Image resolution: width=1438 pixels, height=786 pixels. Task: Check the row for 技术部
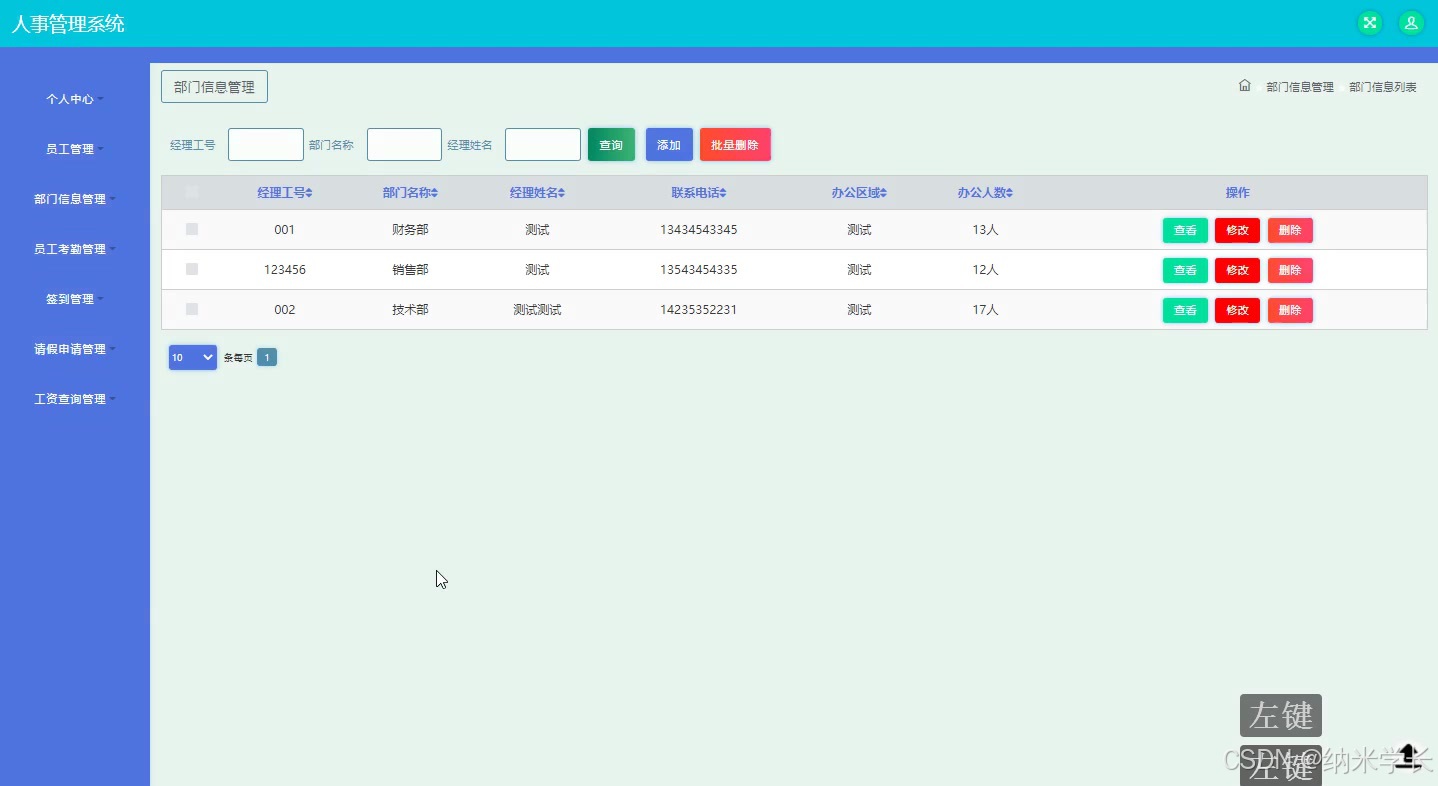tap(192, 309)
